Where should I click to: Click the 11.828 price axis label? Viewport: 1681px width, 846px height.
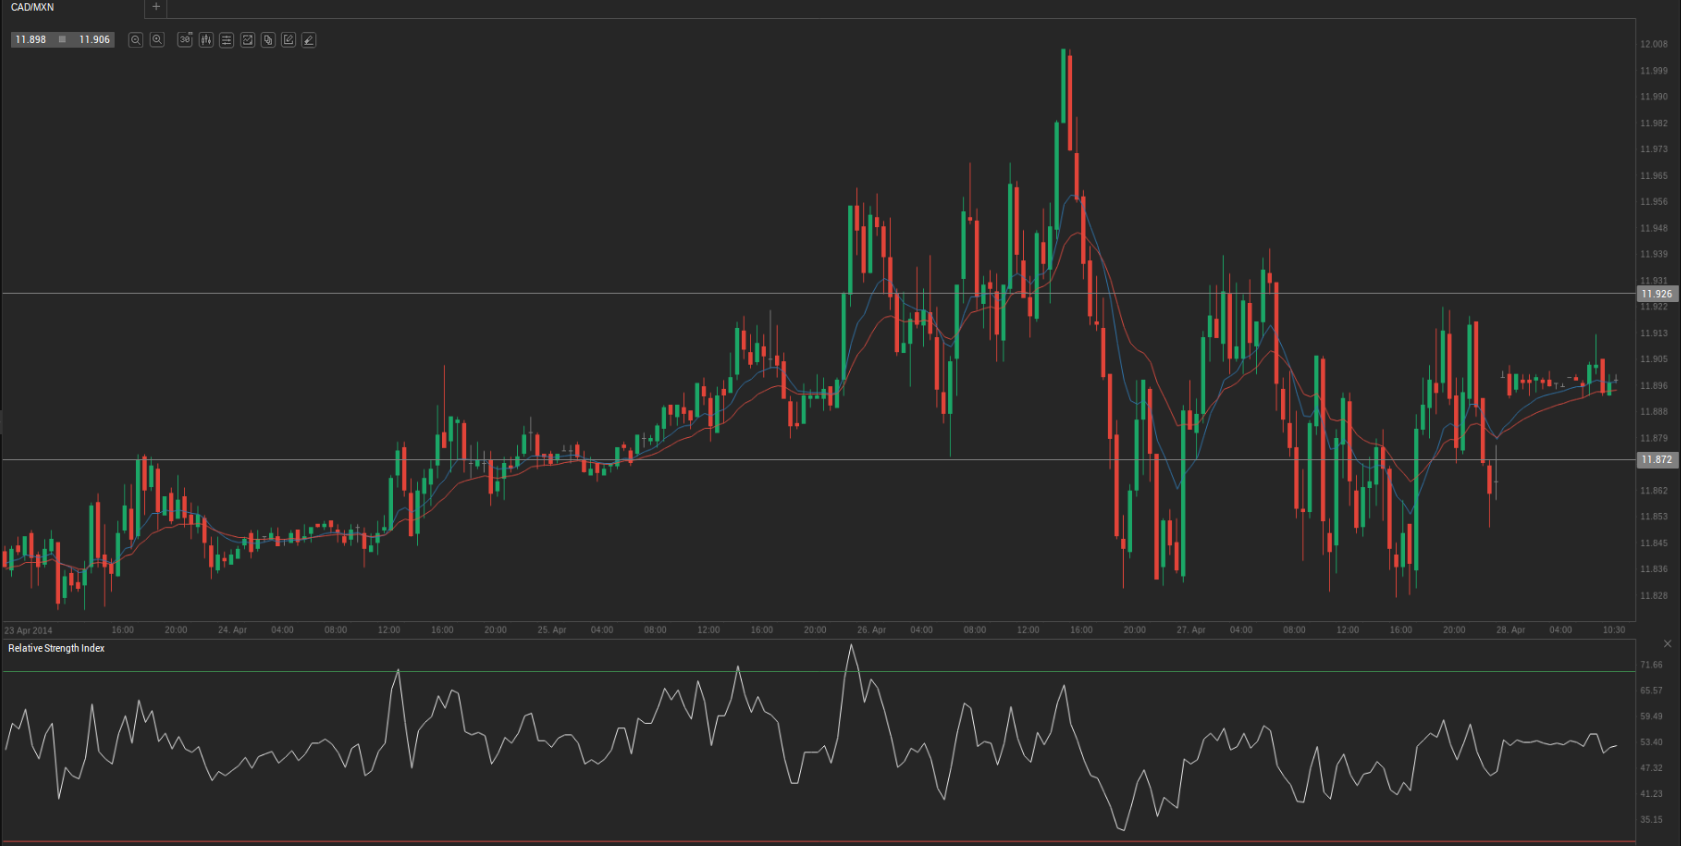(x=1654, y=596)
